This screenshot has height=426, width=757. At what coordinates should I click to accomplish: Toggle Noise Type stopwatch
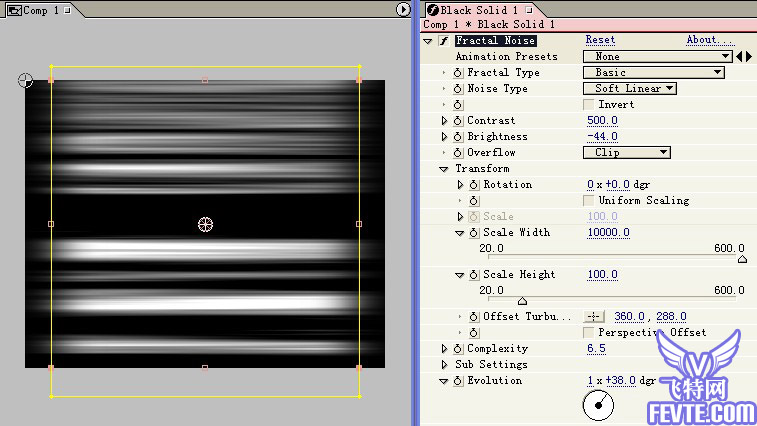pyautogui.click(x=458, y=88)
